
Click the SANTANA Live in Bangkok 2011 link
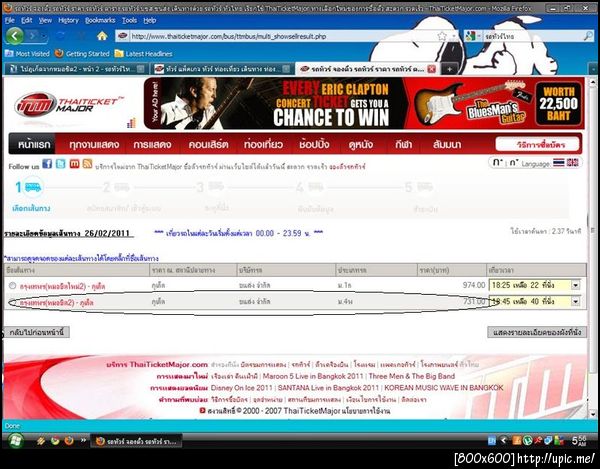coord(328,388)
